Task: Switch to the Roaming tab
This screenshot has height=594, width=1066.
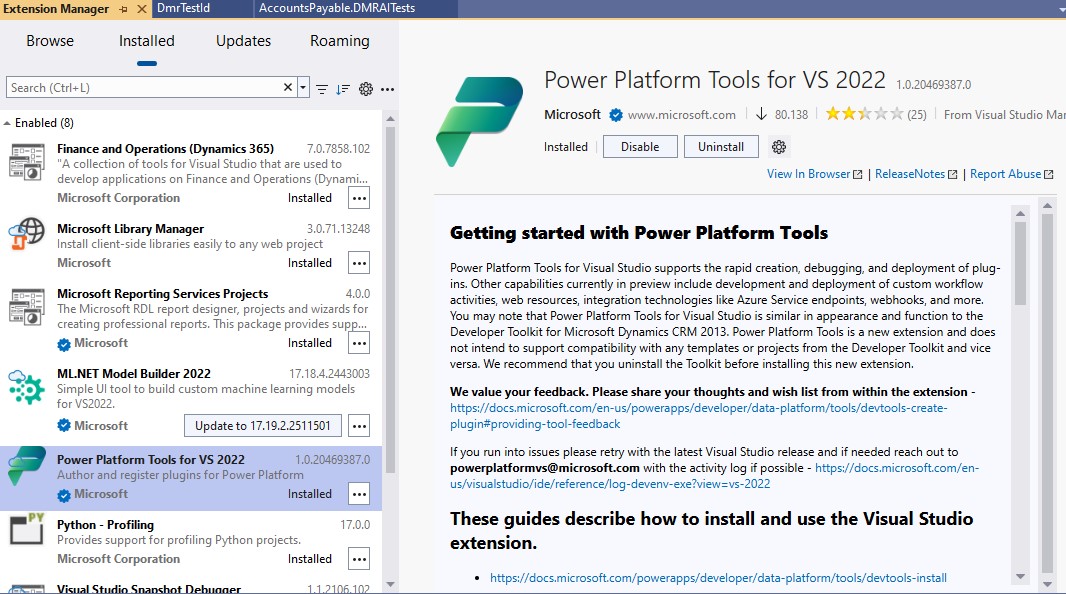Action: tap(340, 41)
